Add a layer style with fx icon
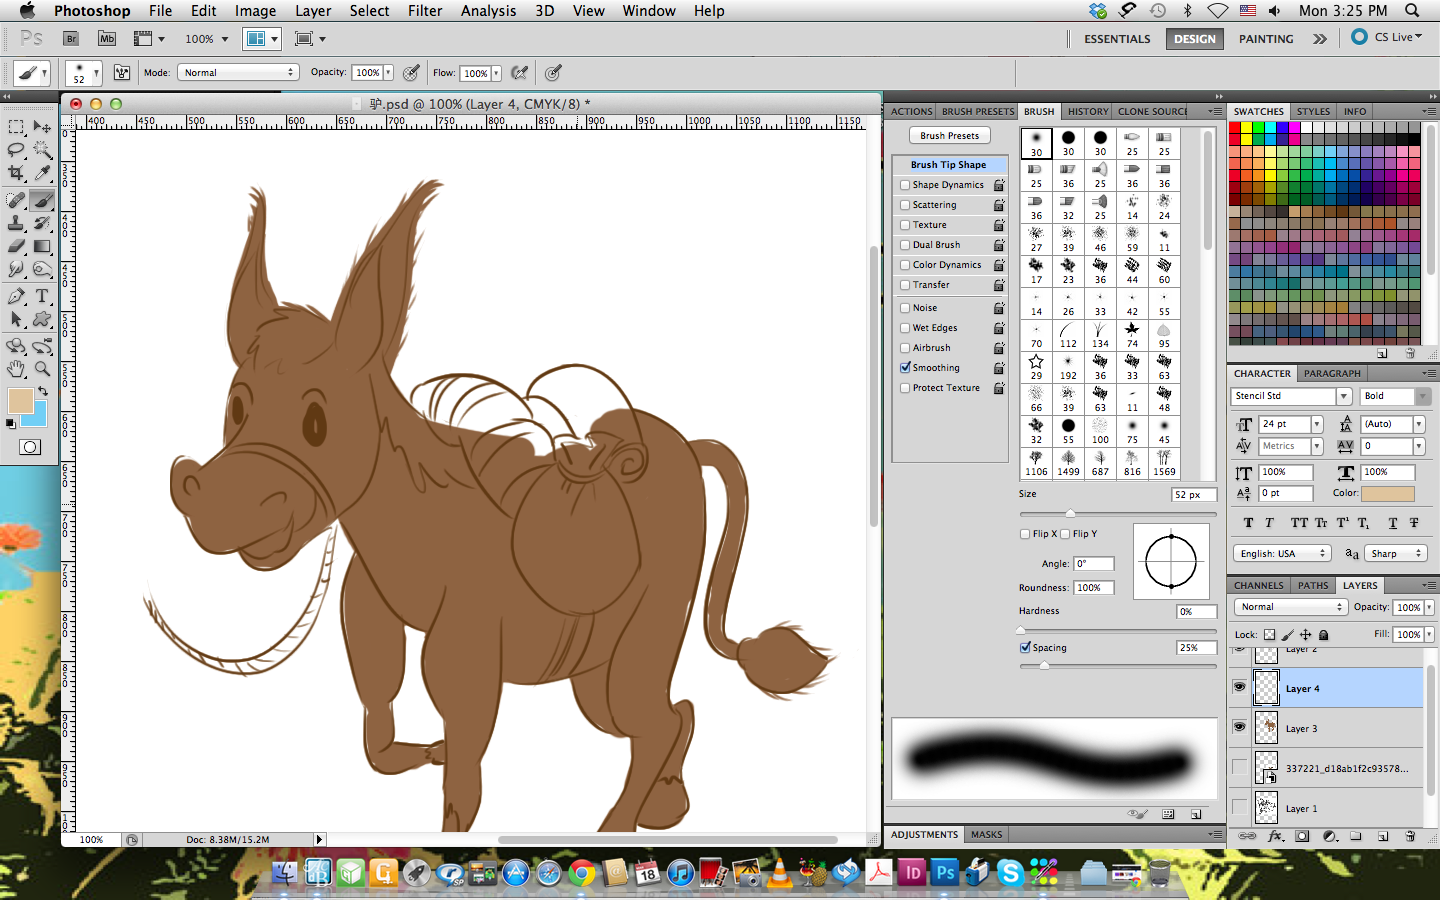 (x=1275, y=836)
